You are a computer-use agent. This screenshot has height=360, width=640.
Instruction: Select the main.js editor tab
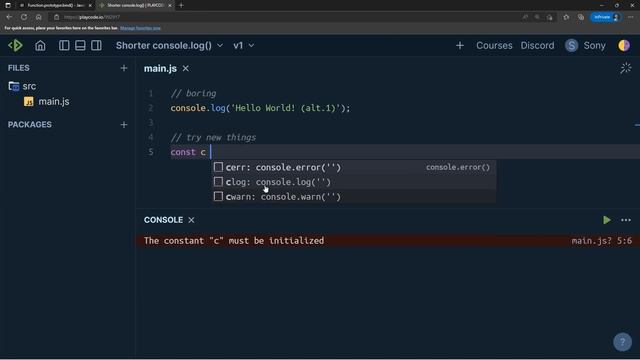coord(160,69)
